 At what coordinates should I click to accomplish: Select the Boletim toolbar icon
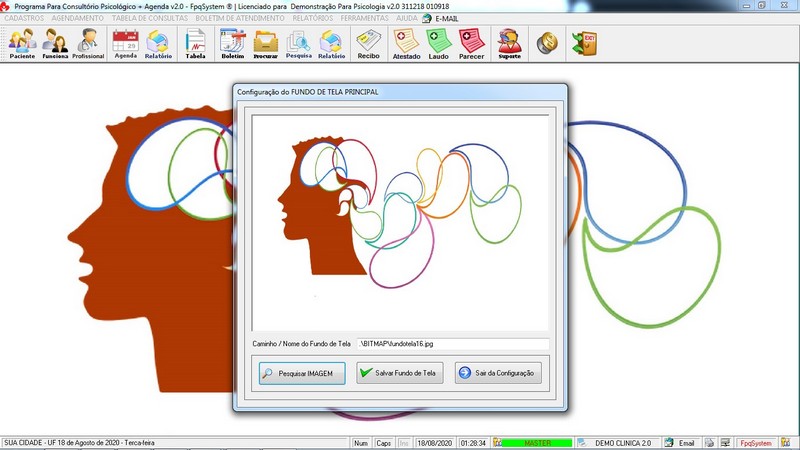tap(232, 44)
